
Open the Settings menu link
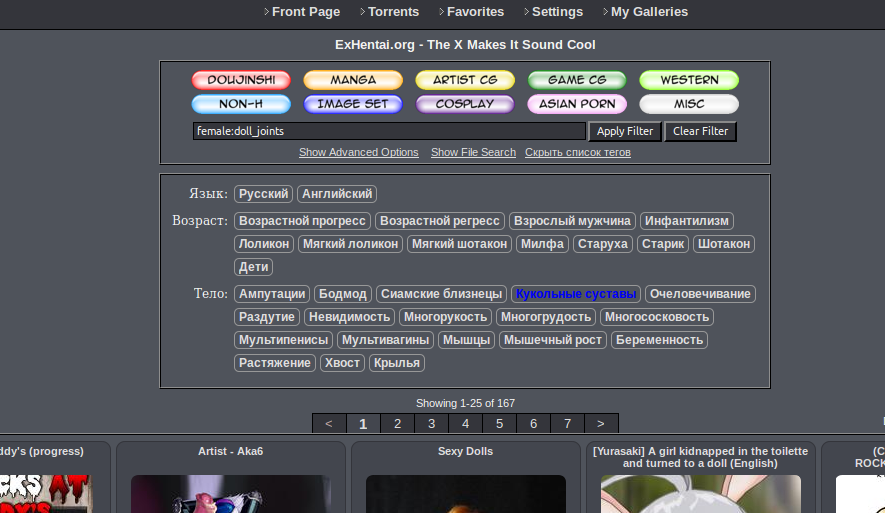click(x=557, y=12)
